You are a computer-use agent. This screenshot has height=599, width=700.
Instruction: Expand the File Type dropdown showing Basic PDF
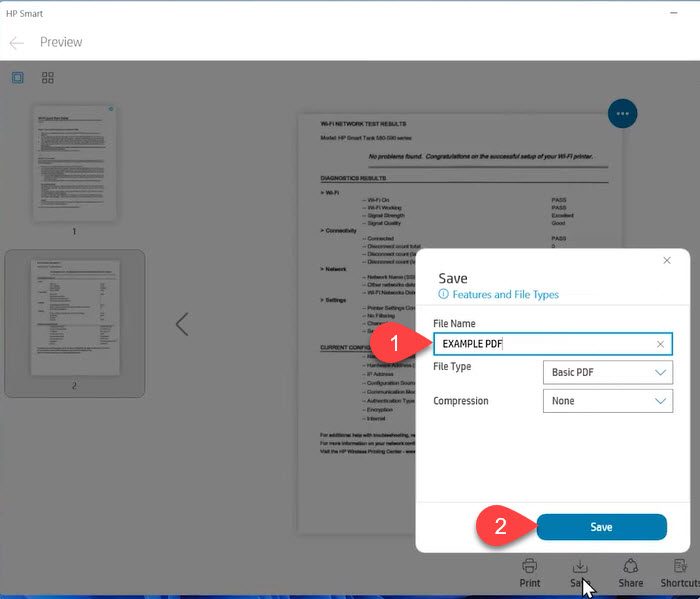pyautogui.click(x=608, y=373)
